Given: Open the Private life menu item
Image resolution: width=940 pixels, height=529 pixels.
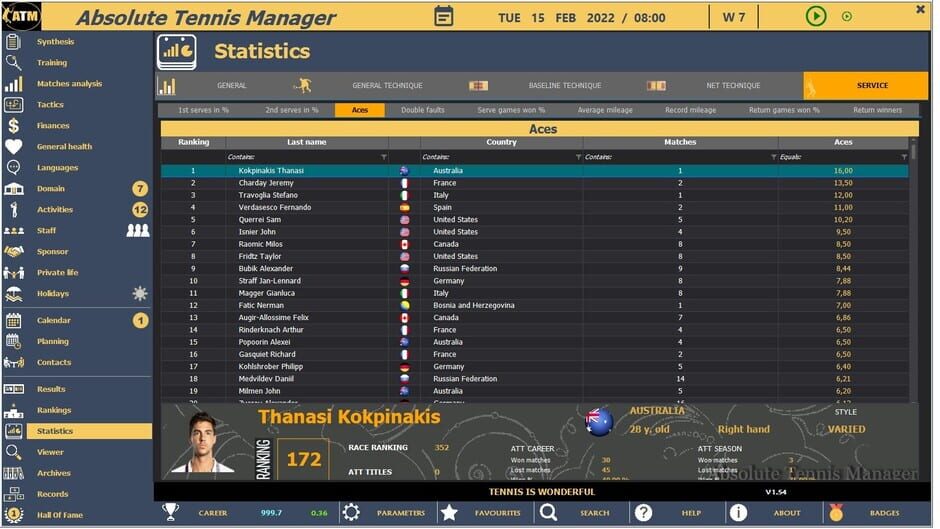Looking at the screenshot, I should tap(58, 274).
